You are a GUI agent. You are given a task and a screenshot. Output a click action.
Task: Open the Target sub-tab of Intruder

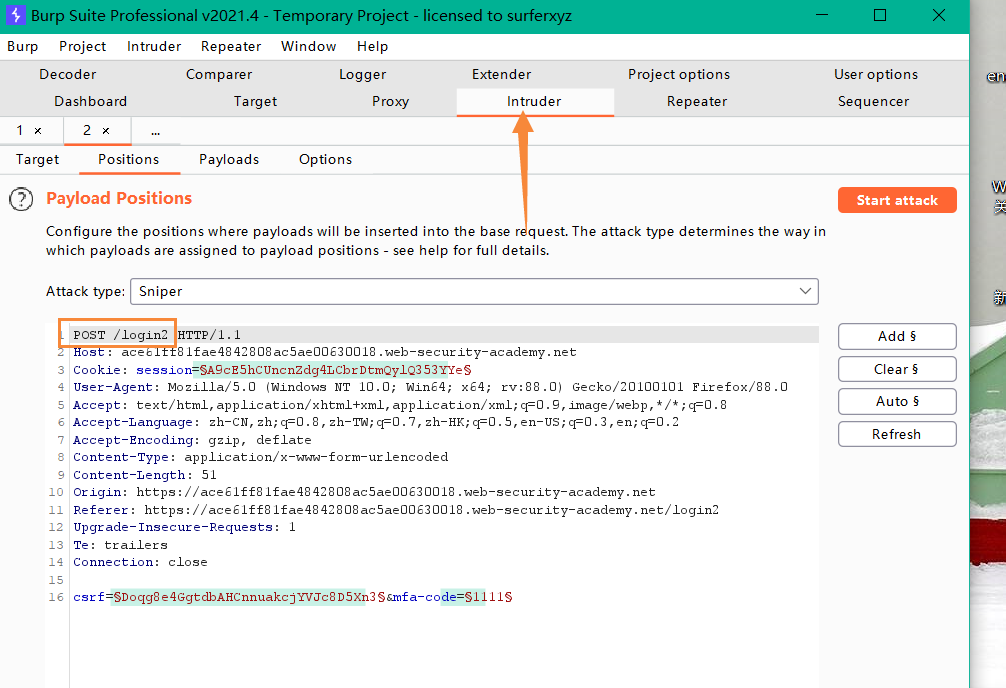(37, 159)
